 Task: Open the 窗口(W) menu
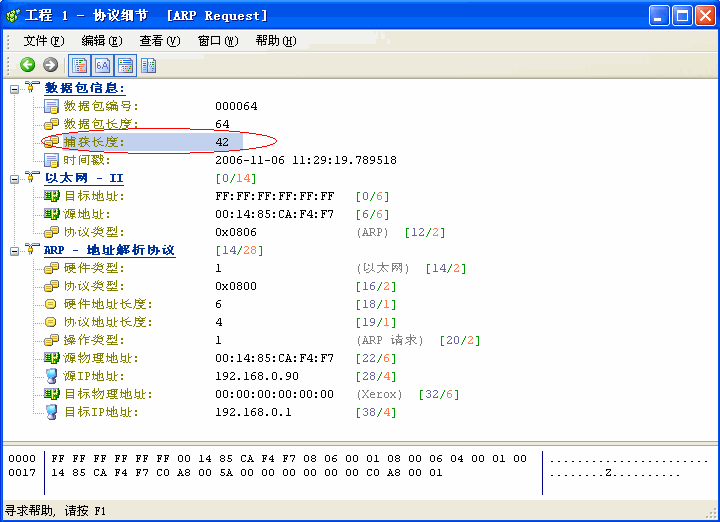pyautogui.click(x=218, y=41)
